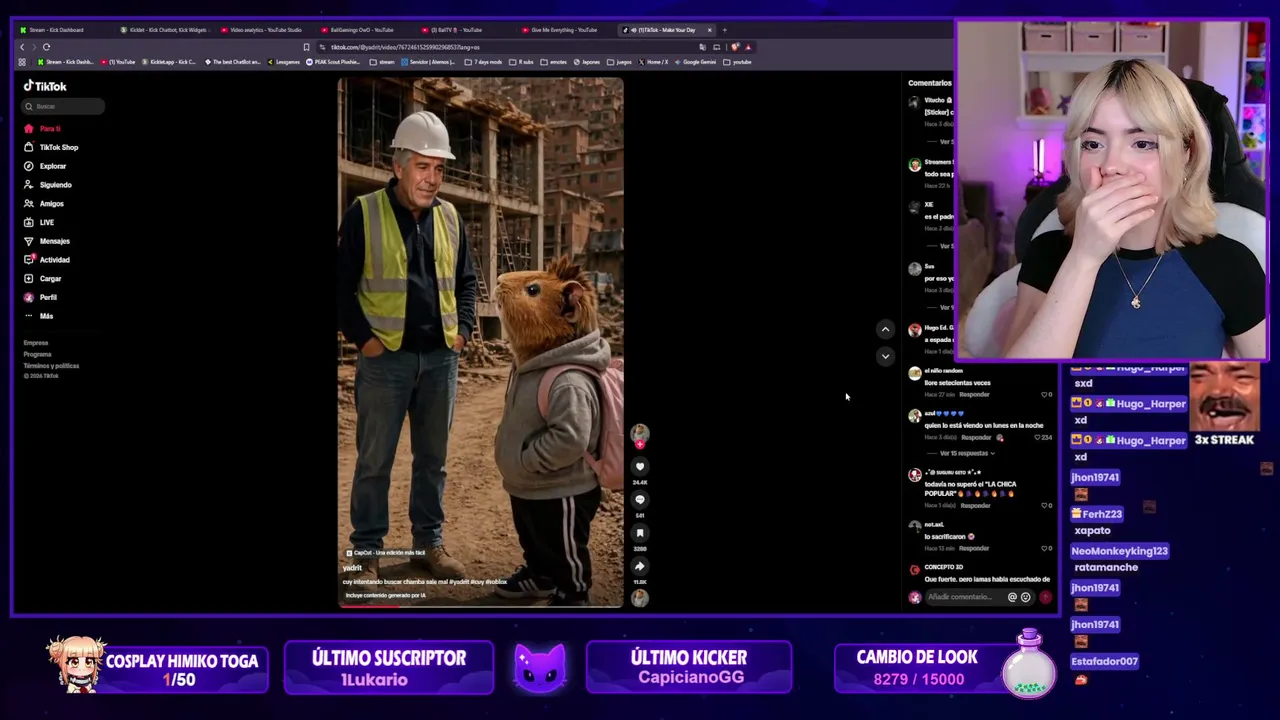This screenshot has height=720, width=1280.
Task: Open the Programa footer link
Action: pos(37,354)
